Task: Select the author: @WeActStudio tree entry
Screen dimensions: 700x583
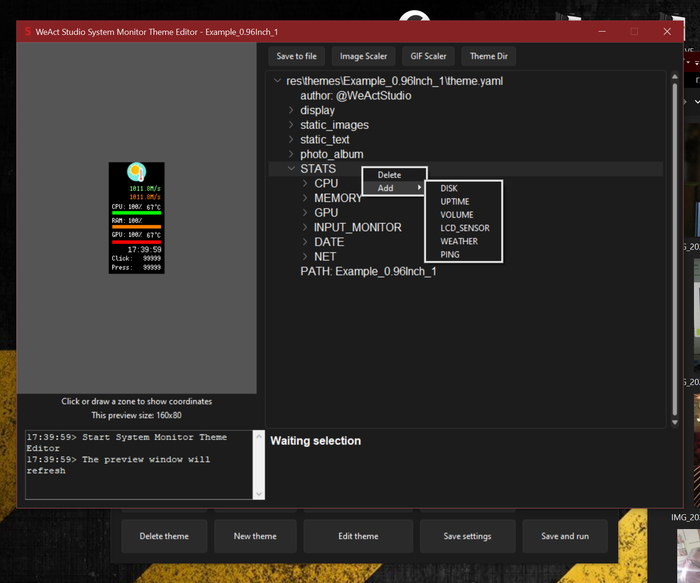Action: pos(355,96)
